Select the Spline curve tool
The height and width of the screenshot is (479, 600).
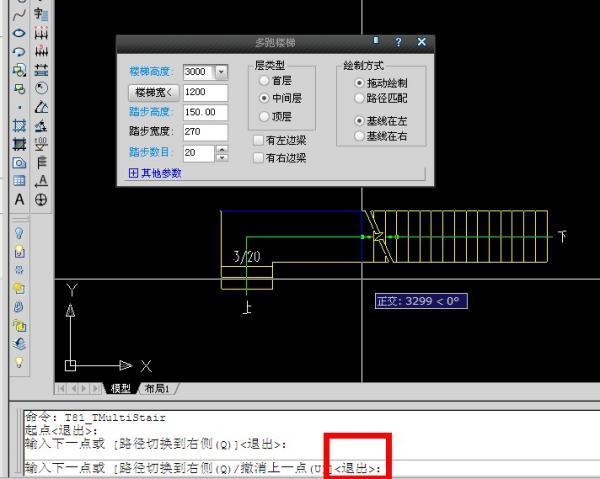click(19, 15)
